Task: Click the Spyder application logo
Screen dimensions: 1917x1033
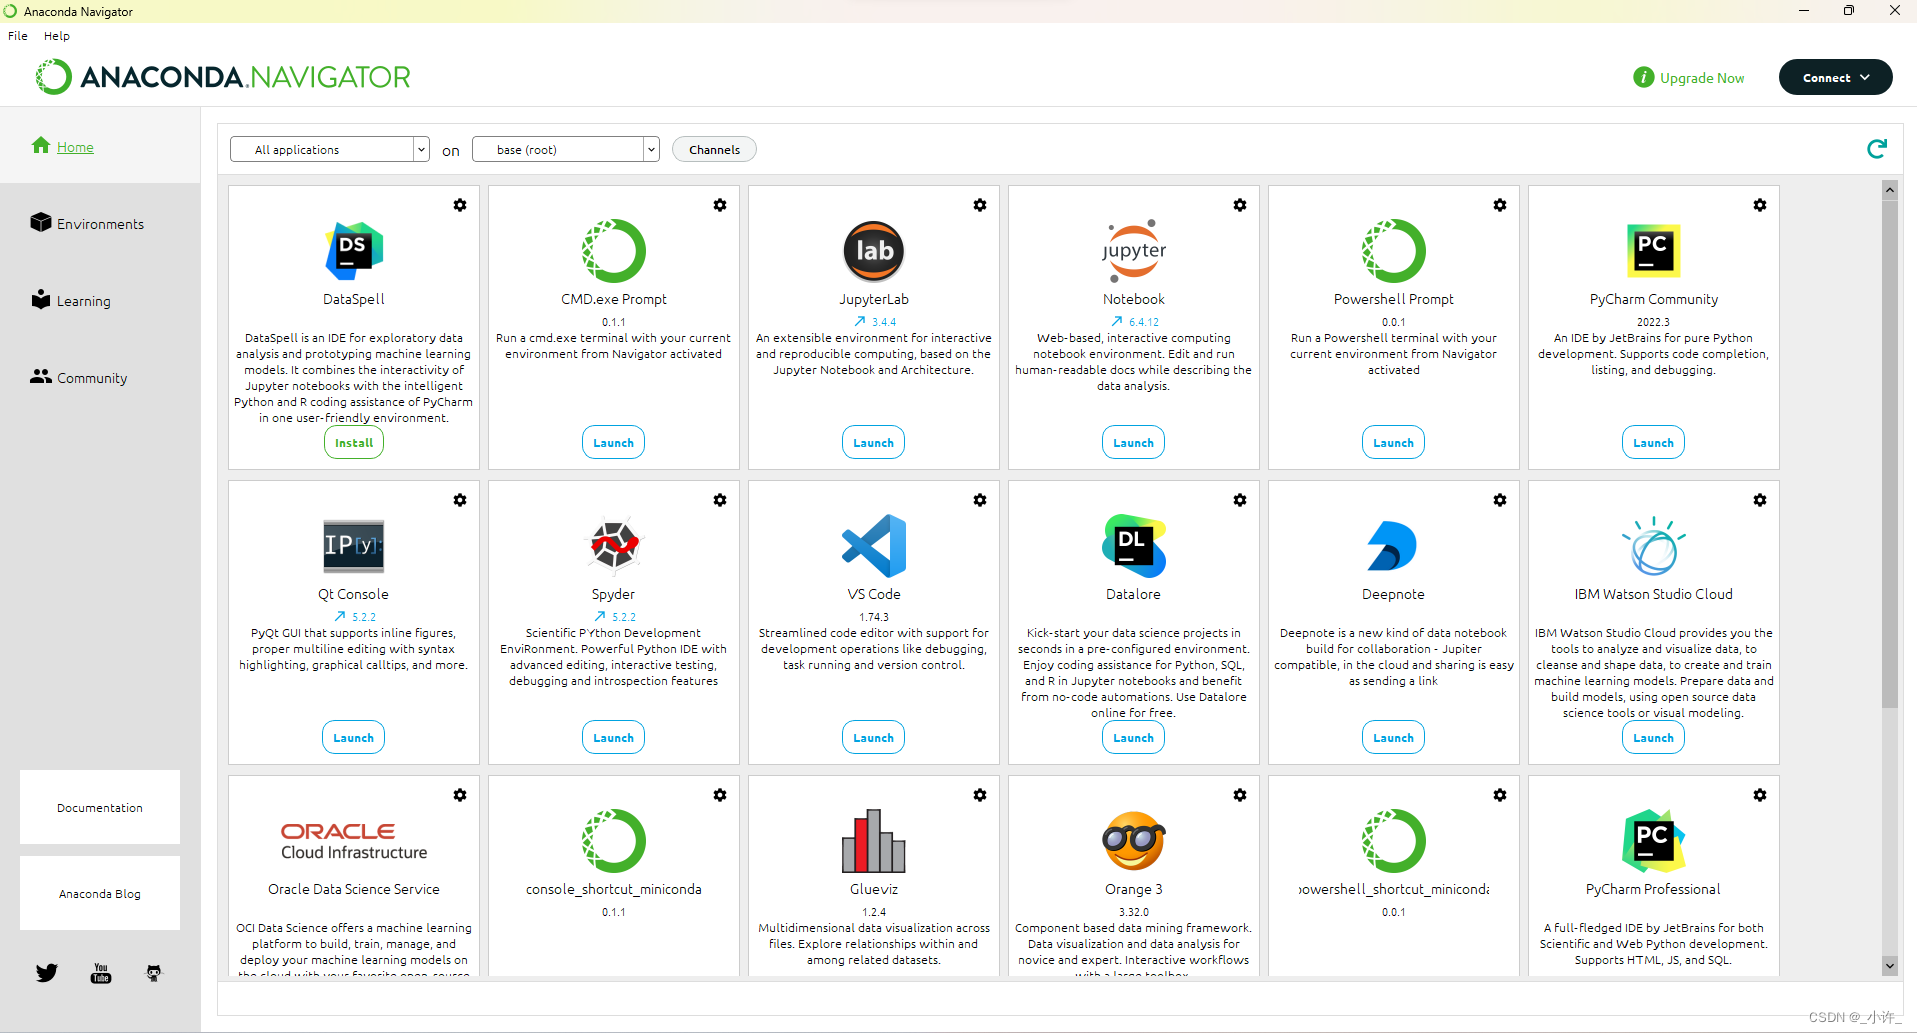Action: click(614, 546)
